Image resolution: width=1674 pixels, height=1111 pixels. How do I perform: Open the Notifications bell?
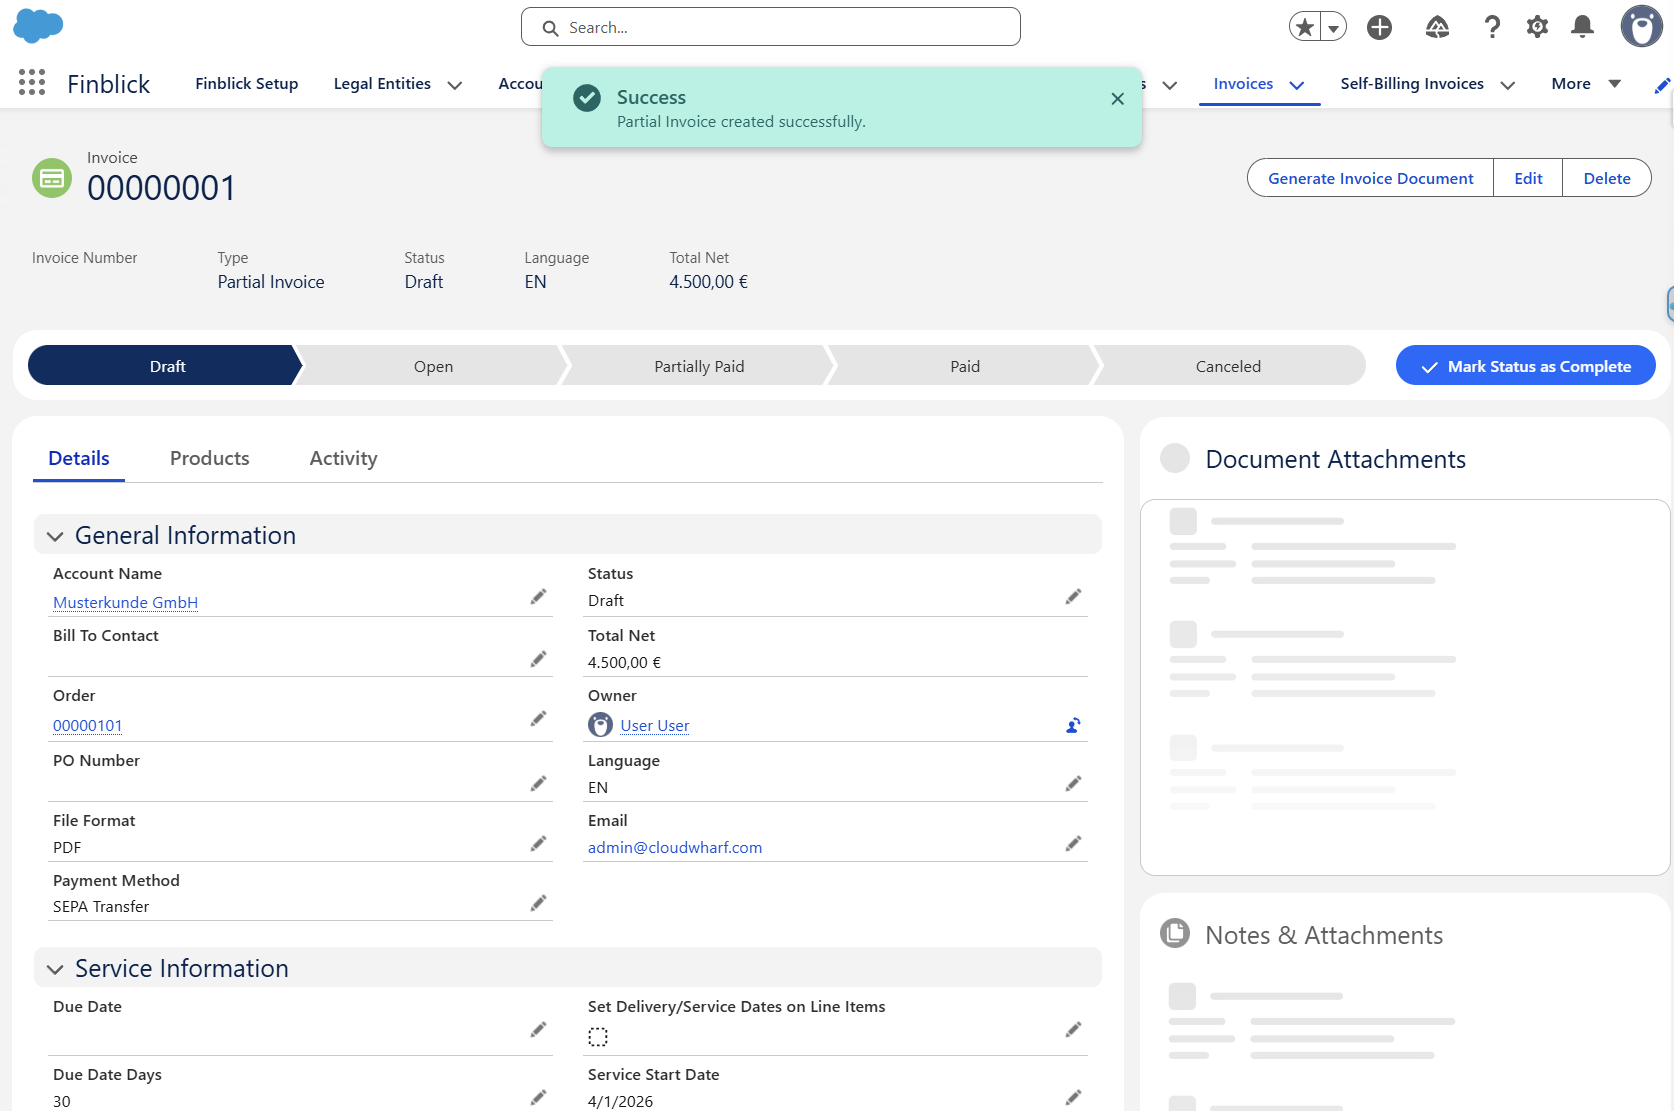pos(1582,27)
